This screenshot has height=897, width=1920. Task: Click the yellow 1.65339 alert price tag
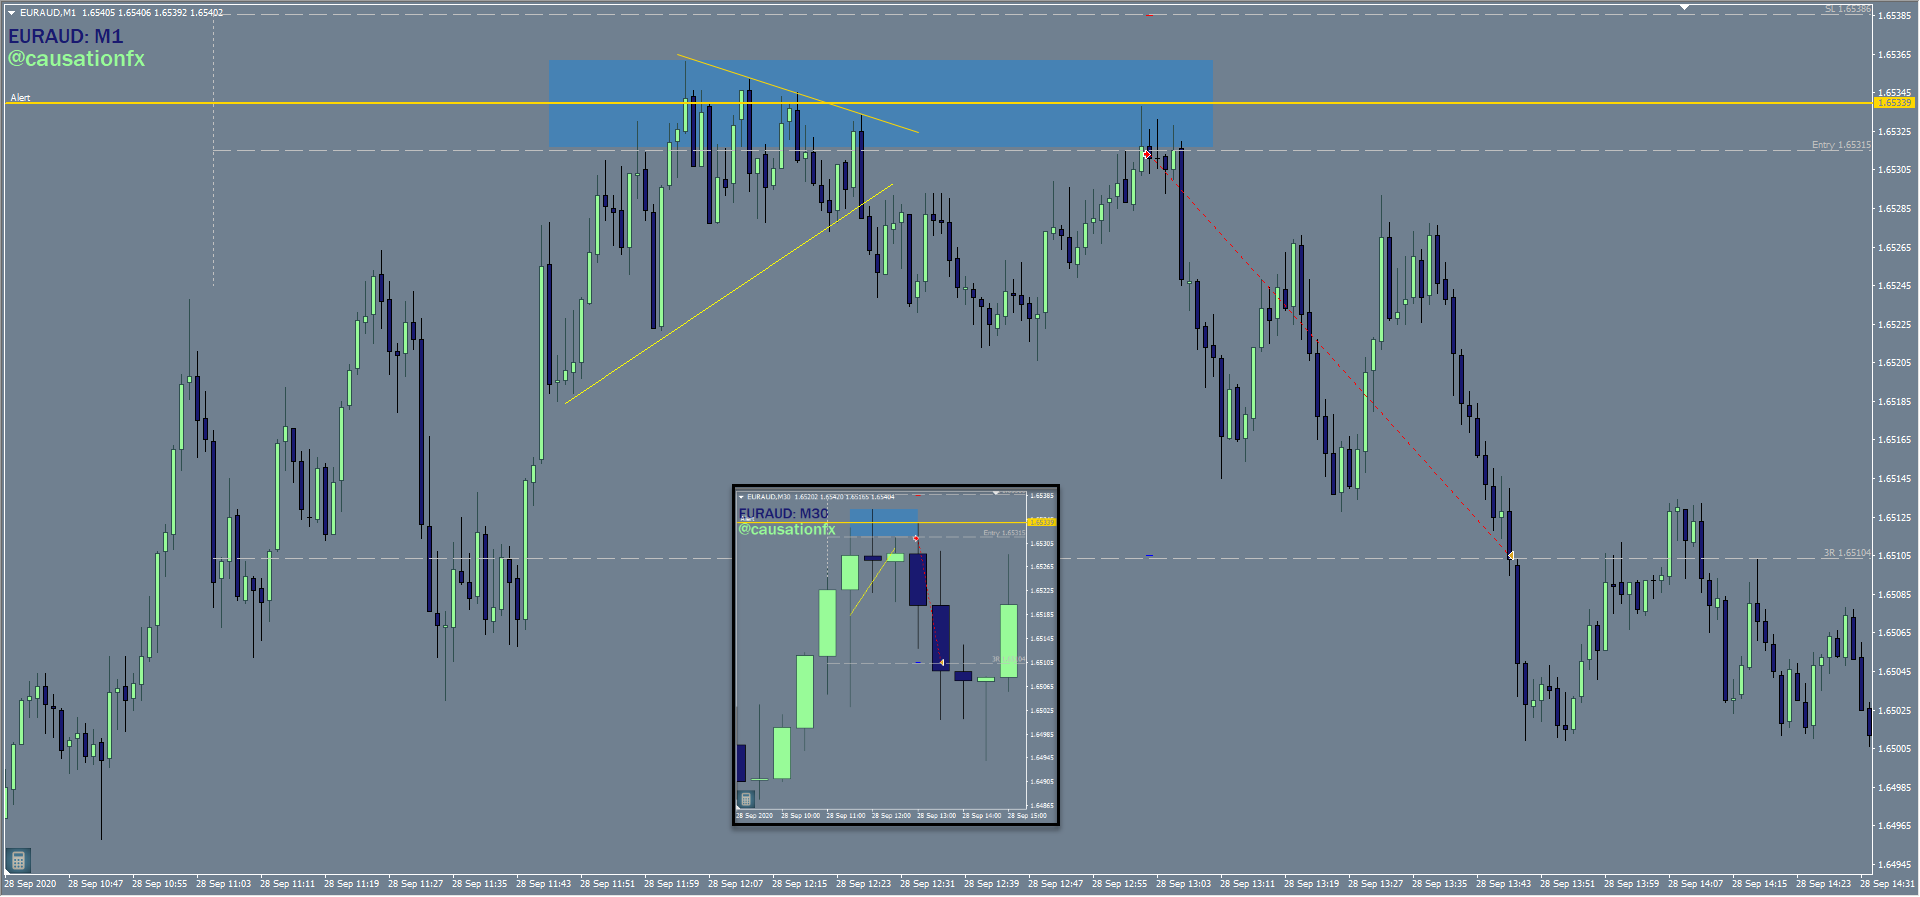[1893, 103]
